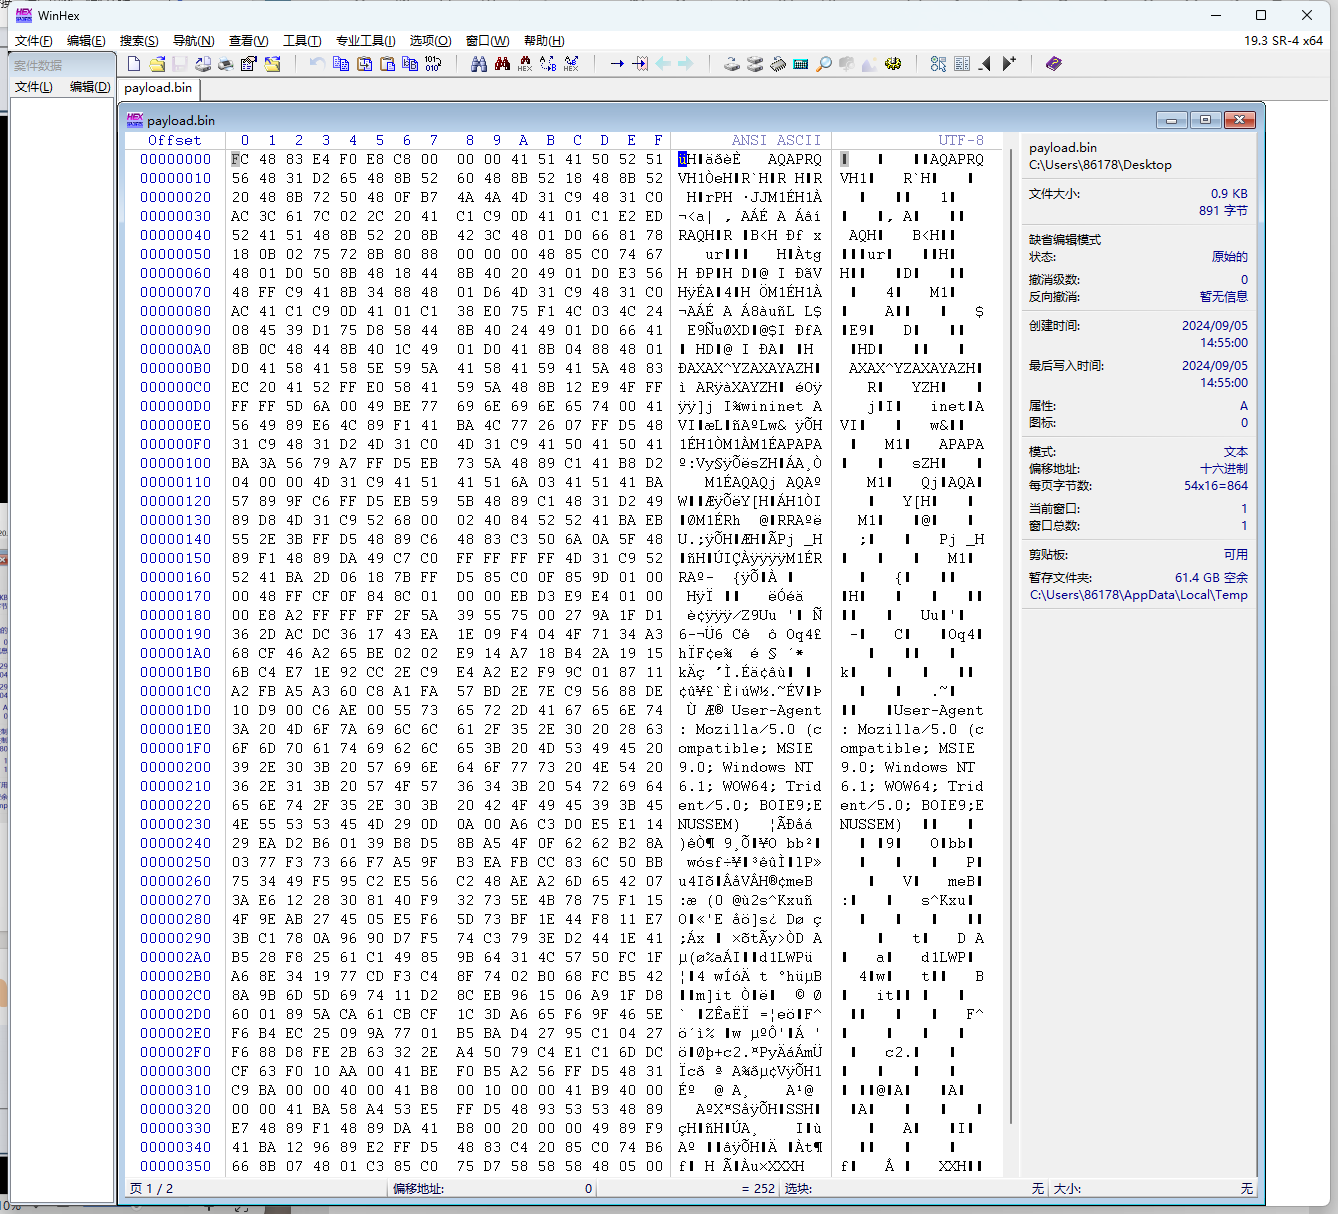Open the 选项(O) menu
Viewport: 1338px width, 1214px height.
click(431, 41)
